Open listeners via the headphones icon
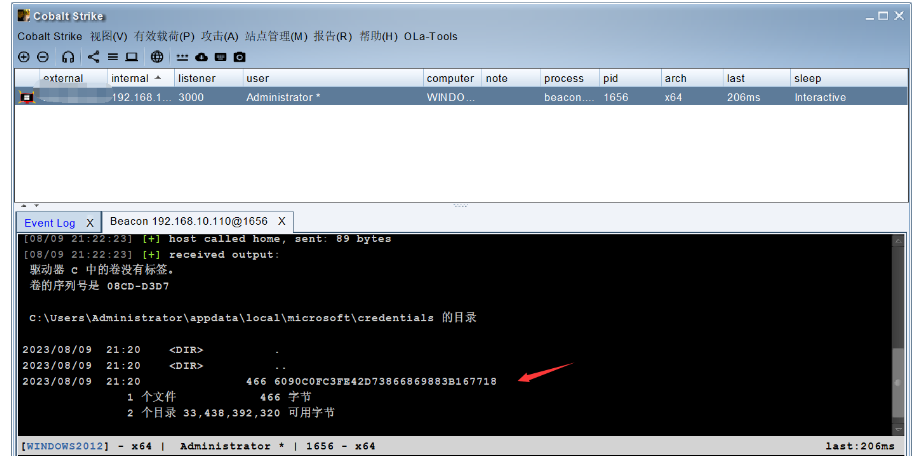912x456 pixels. point(68,57)
